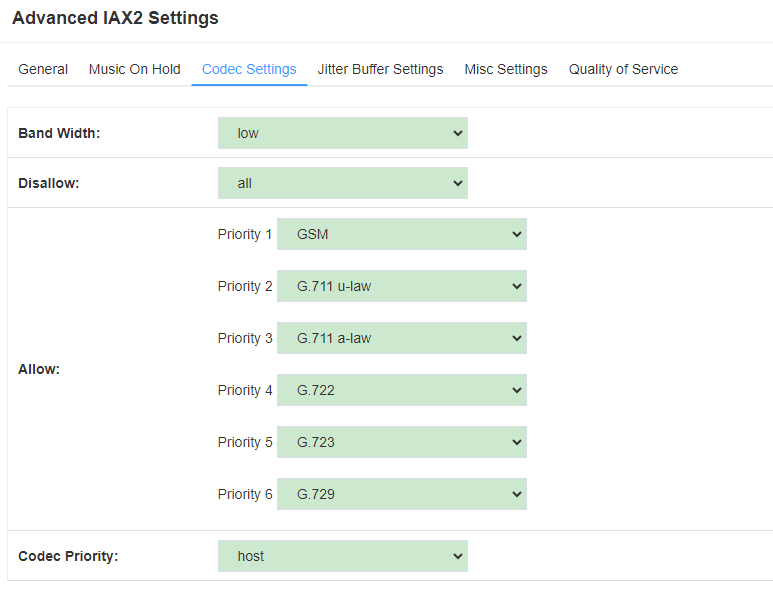Click the Priority 3 label
The image size is (773, 595).
coord(245,338)
